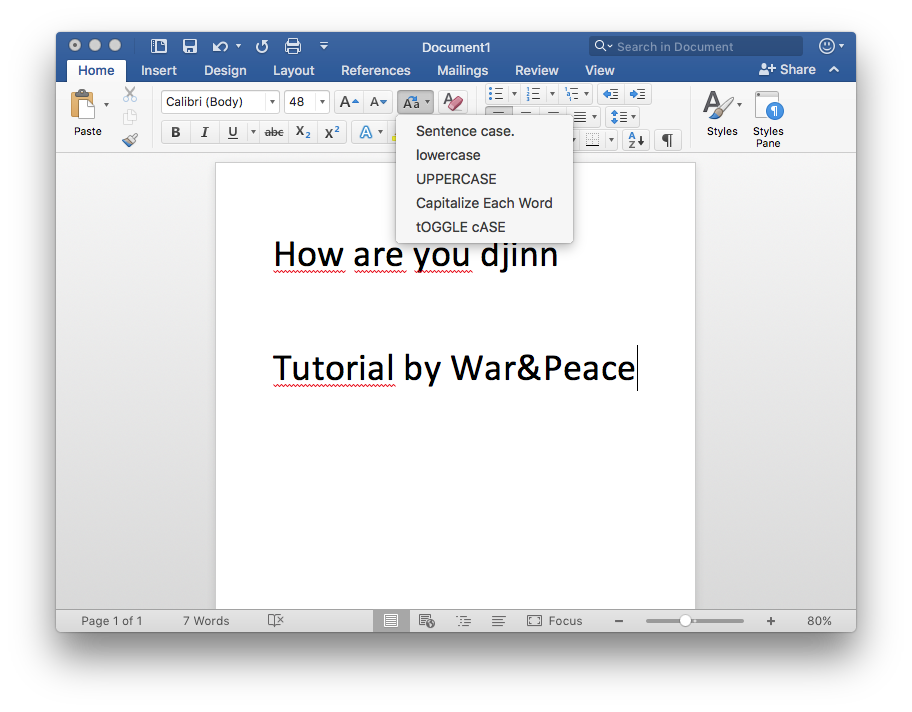
Task: Open the Styles Pane
Action: [x=768, y=119]
